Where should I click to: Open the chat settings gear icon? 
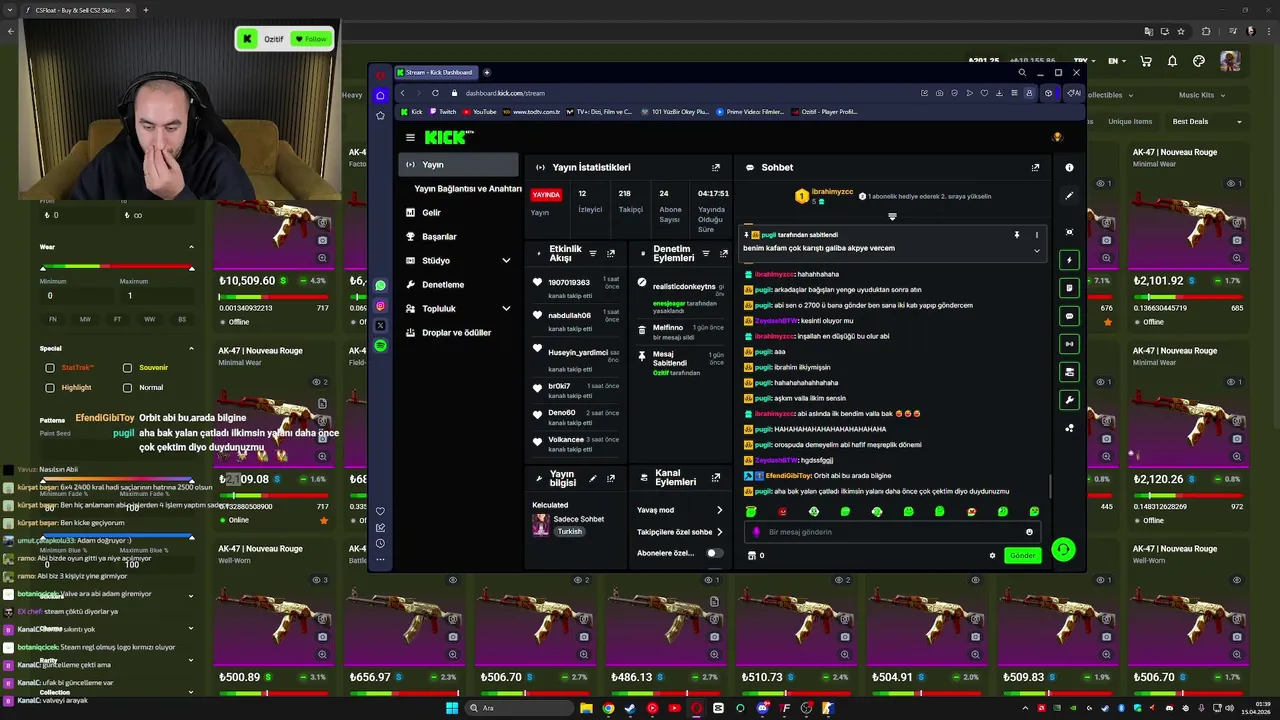click(x=992, y=556)
